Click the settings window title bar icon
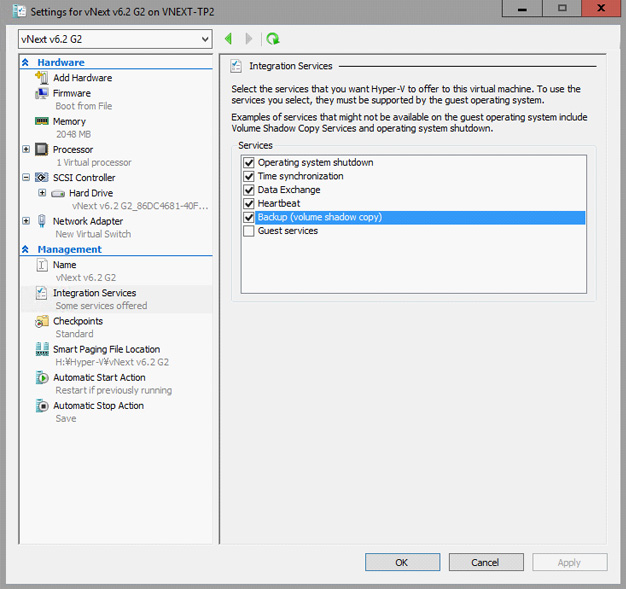This screenshot has width=626, height=589. (x=19, y=11)
